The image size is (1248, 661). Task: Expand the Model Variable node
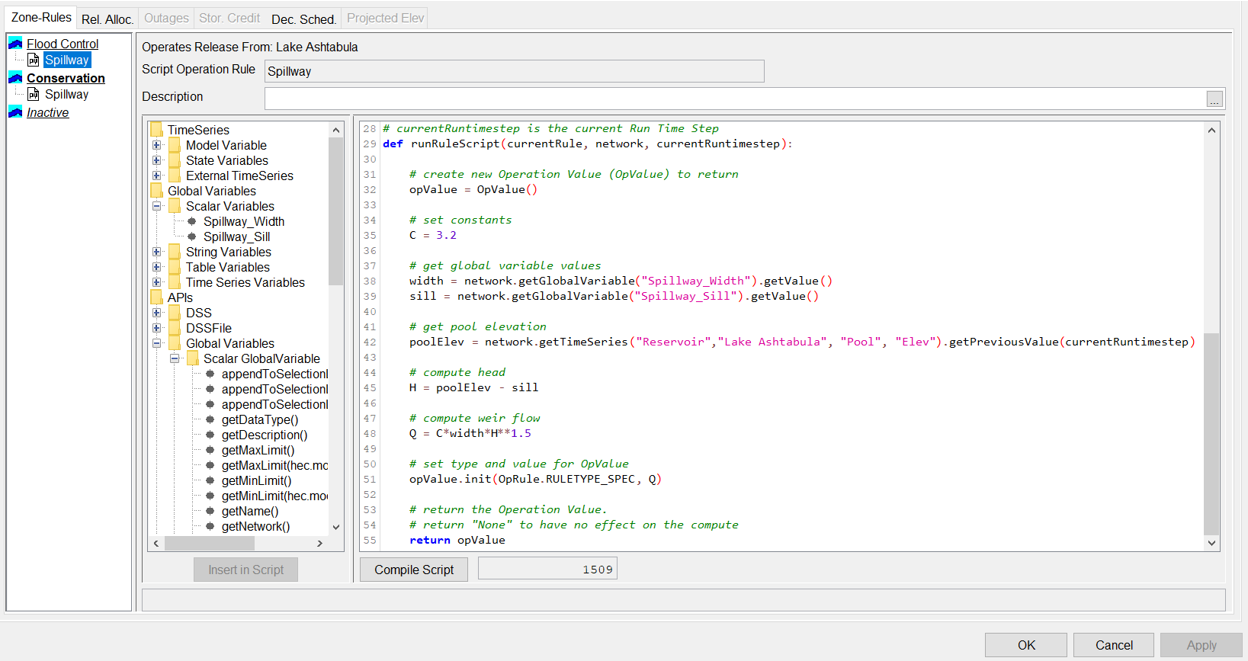[157, 146]
